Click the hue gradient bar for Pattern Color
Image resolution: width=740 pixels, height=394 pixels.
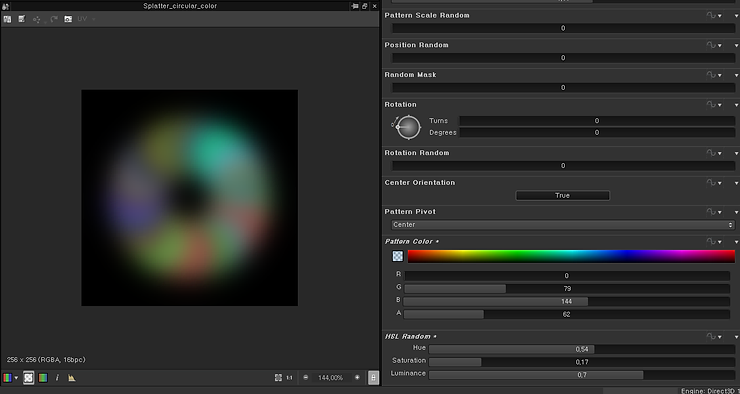click(x=571, y=256)
